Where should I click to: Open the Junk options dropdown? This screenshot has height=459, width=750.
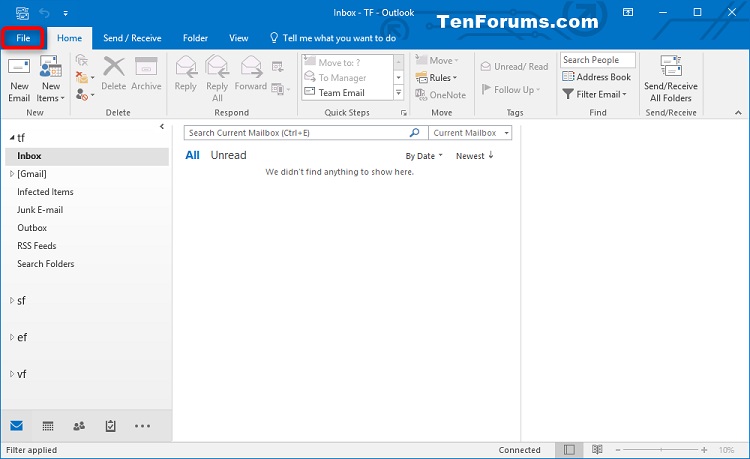click(x=85, y=95)
